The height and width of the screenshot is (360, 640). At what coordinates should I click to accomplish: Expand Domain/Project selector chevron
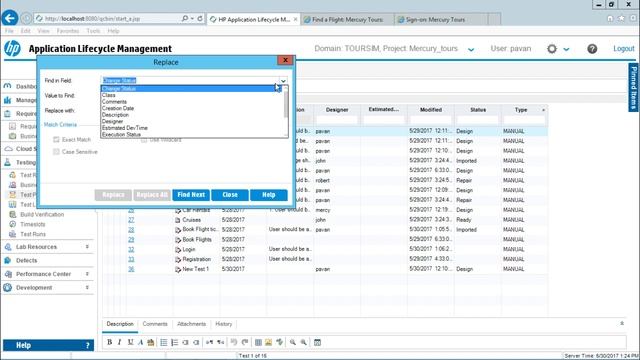coord(471,49)
